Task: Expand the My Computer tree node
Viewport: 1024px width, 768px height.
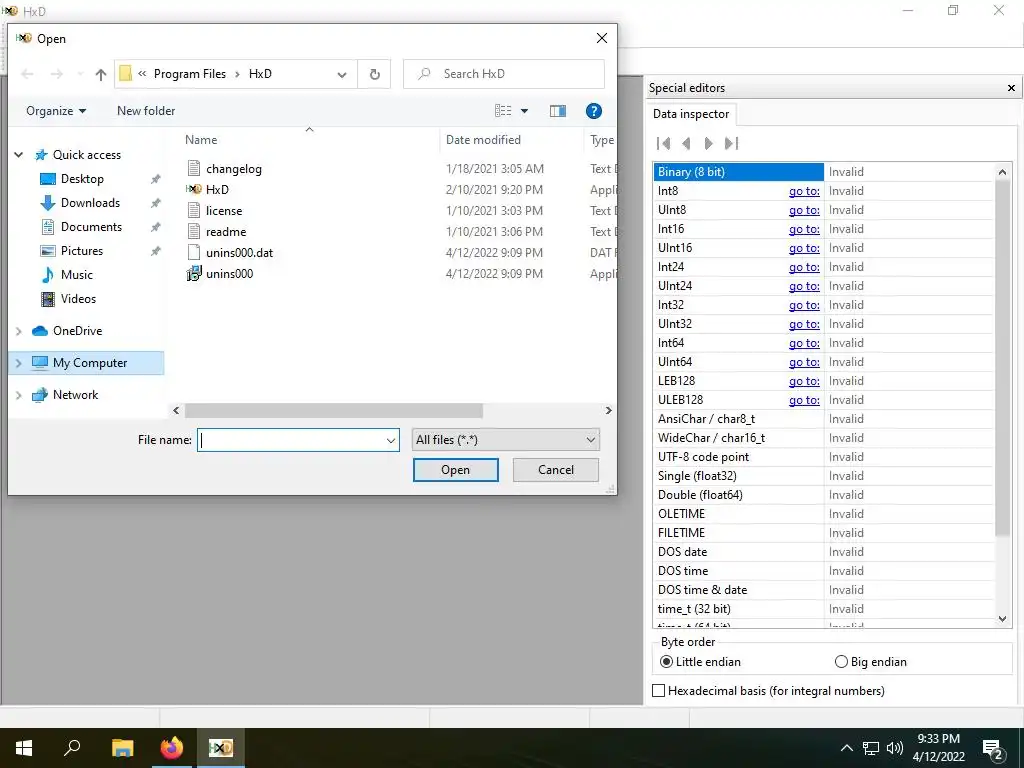Action: [x=19, y=363]
